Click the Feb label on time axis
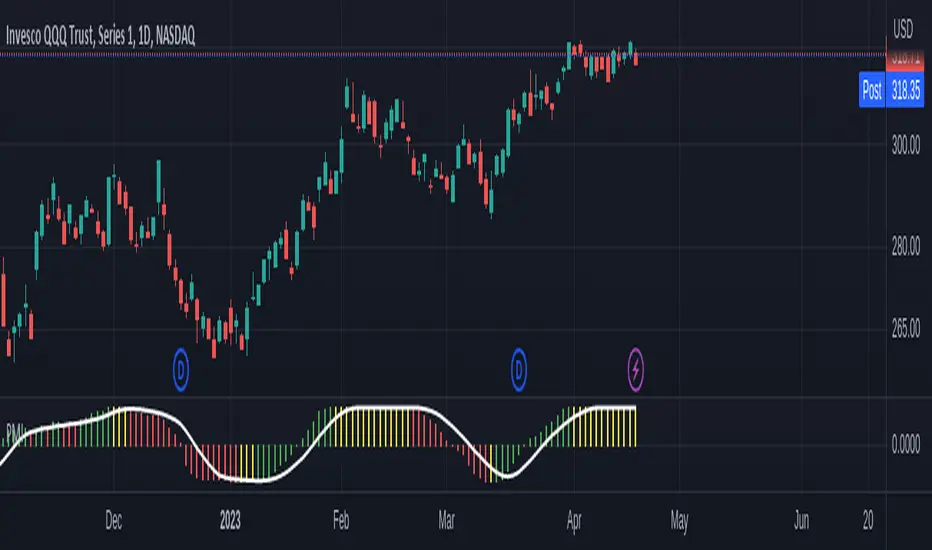The width and height of the screenshot is (932, 550). click(x=341, y=520)
